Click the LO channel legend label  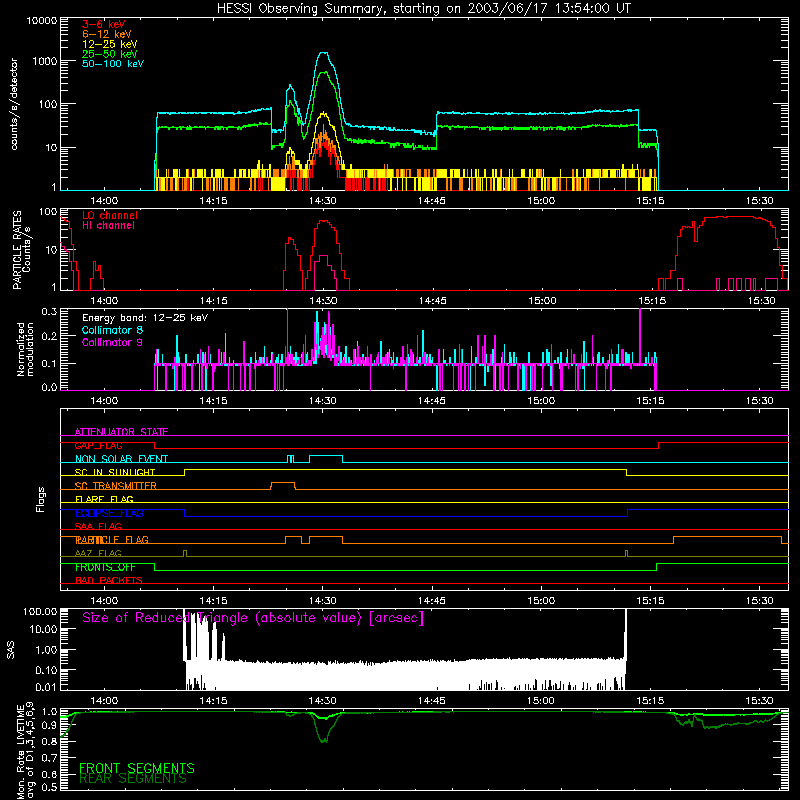click(x=110, y=215)
